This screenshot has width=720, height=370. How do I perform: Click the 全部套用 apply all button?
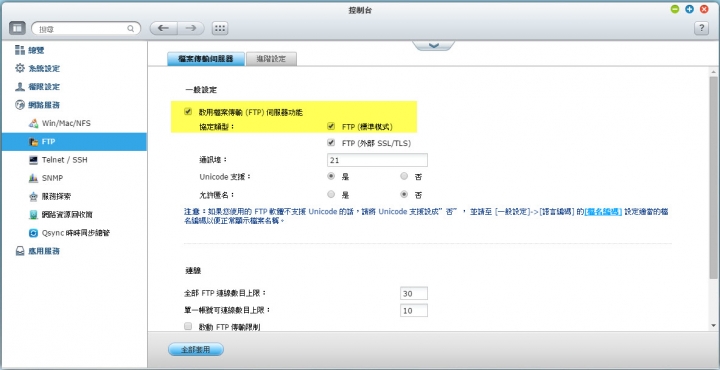pos(196,349)
